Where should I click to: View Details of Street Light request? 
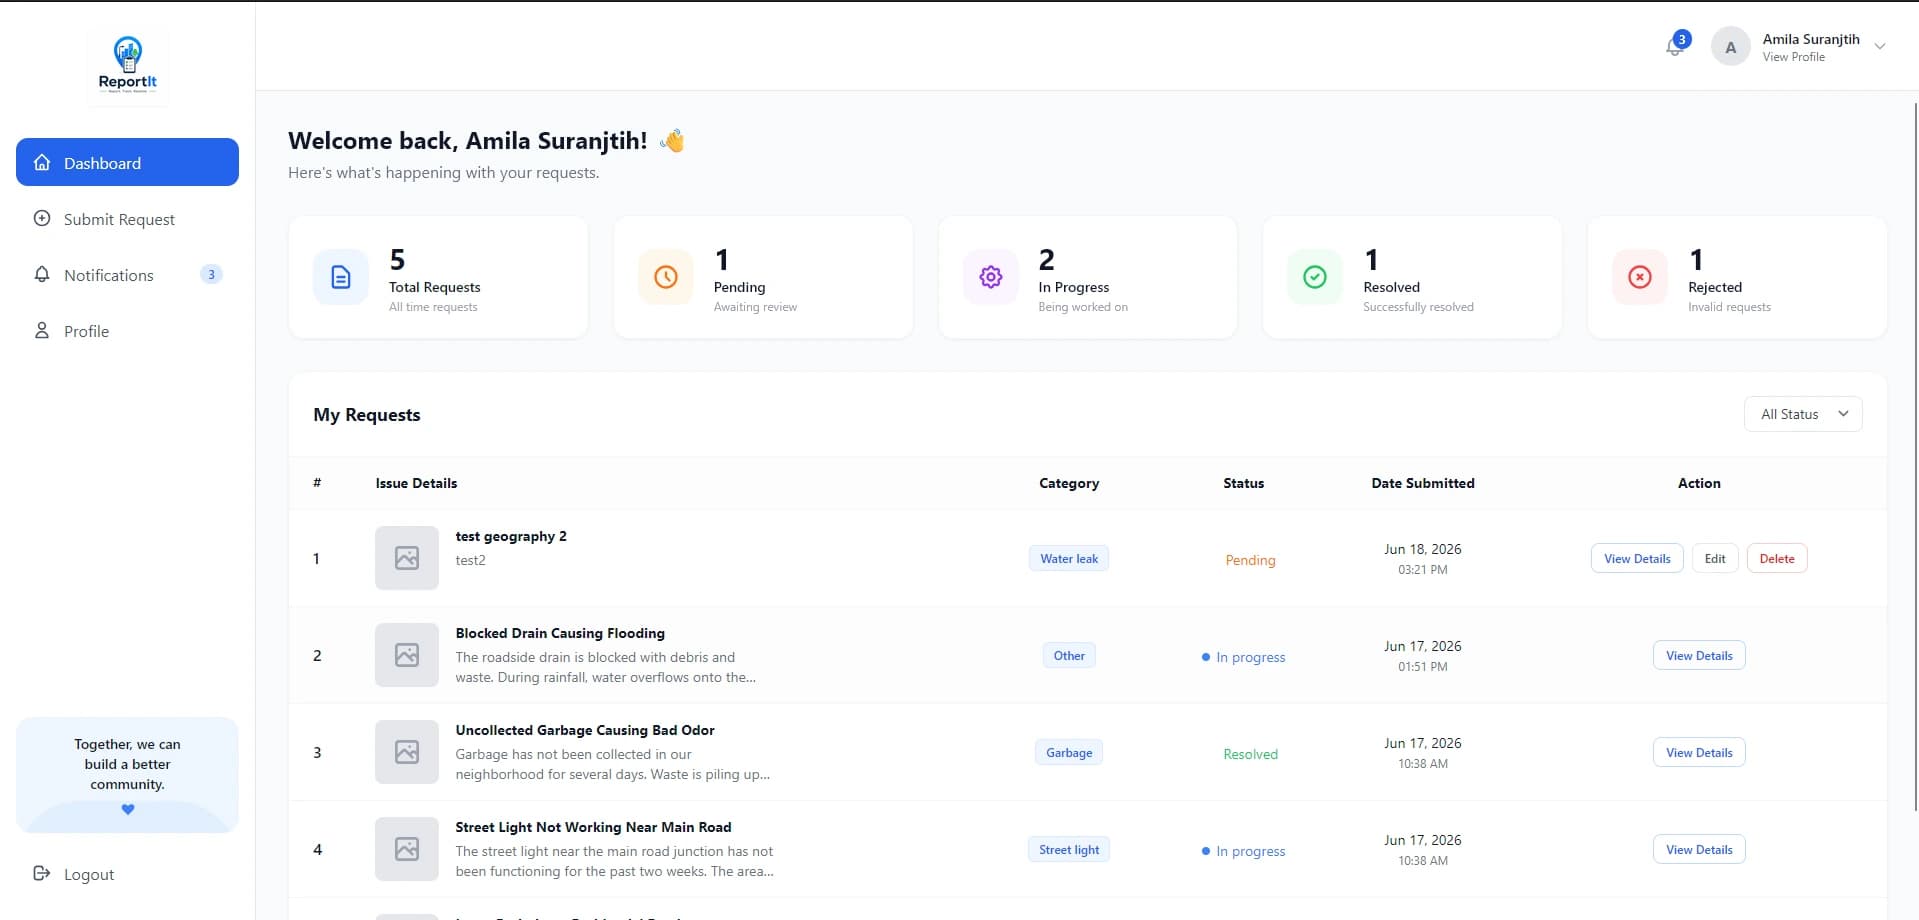[x=1699, y=849]
